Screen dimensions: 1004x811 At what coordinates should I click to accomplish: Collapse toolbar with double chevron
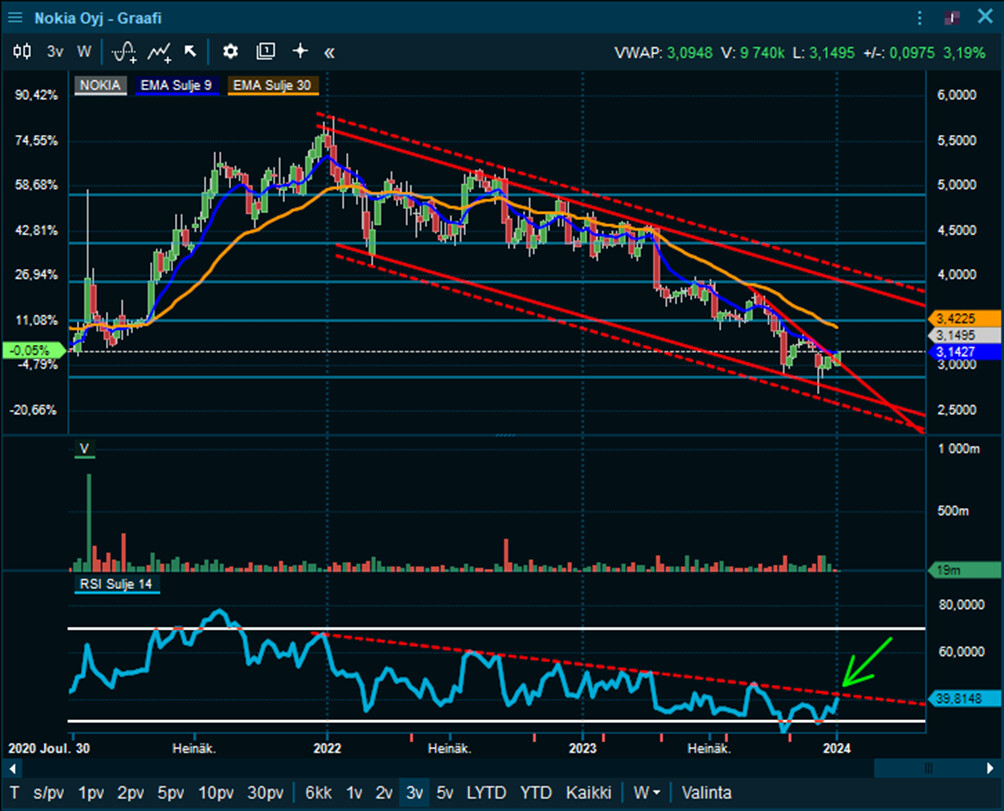[329, 52]
